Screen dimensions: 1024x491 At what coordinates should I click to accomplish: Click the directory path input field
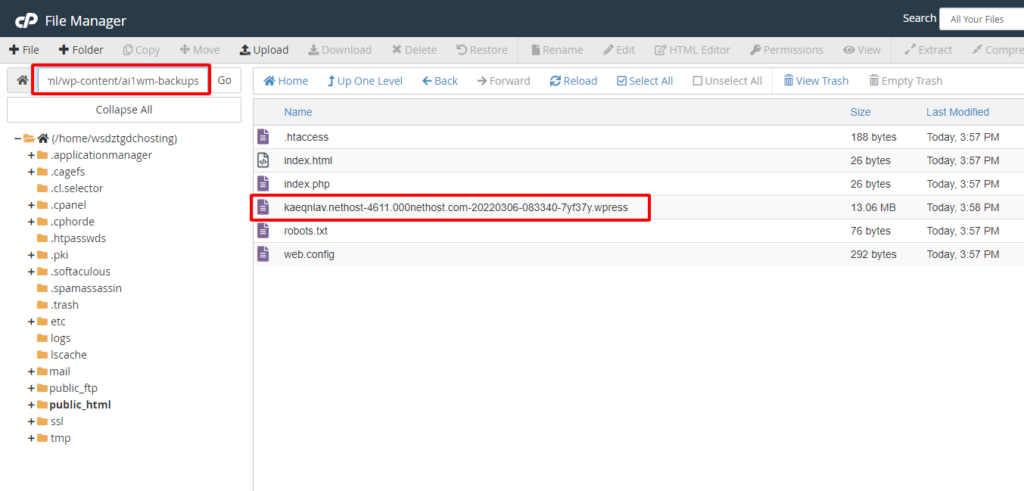pos(122,80)
